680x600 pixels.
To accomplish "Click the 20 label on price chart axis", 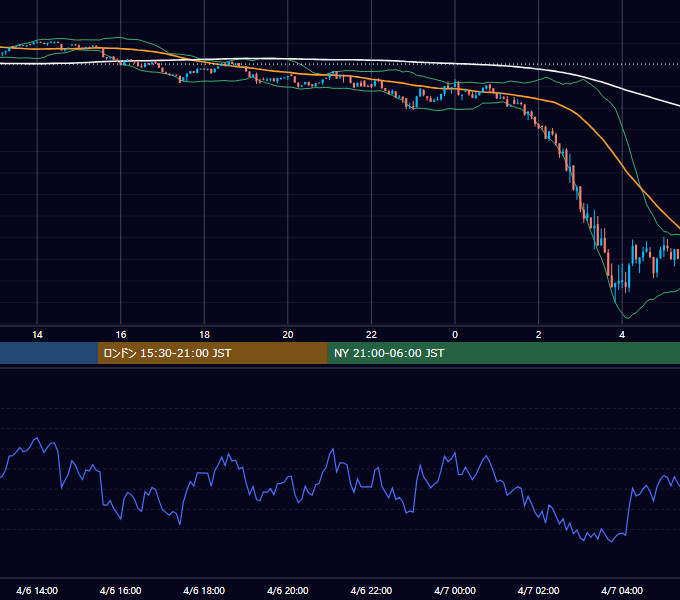I will 288,335.
